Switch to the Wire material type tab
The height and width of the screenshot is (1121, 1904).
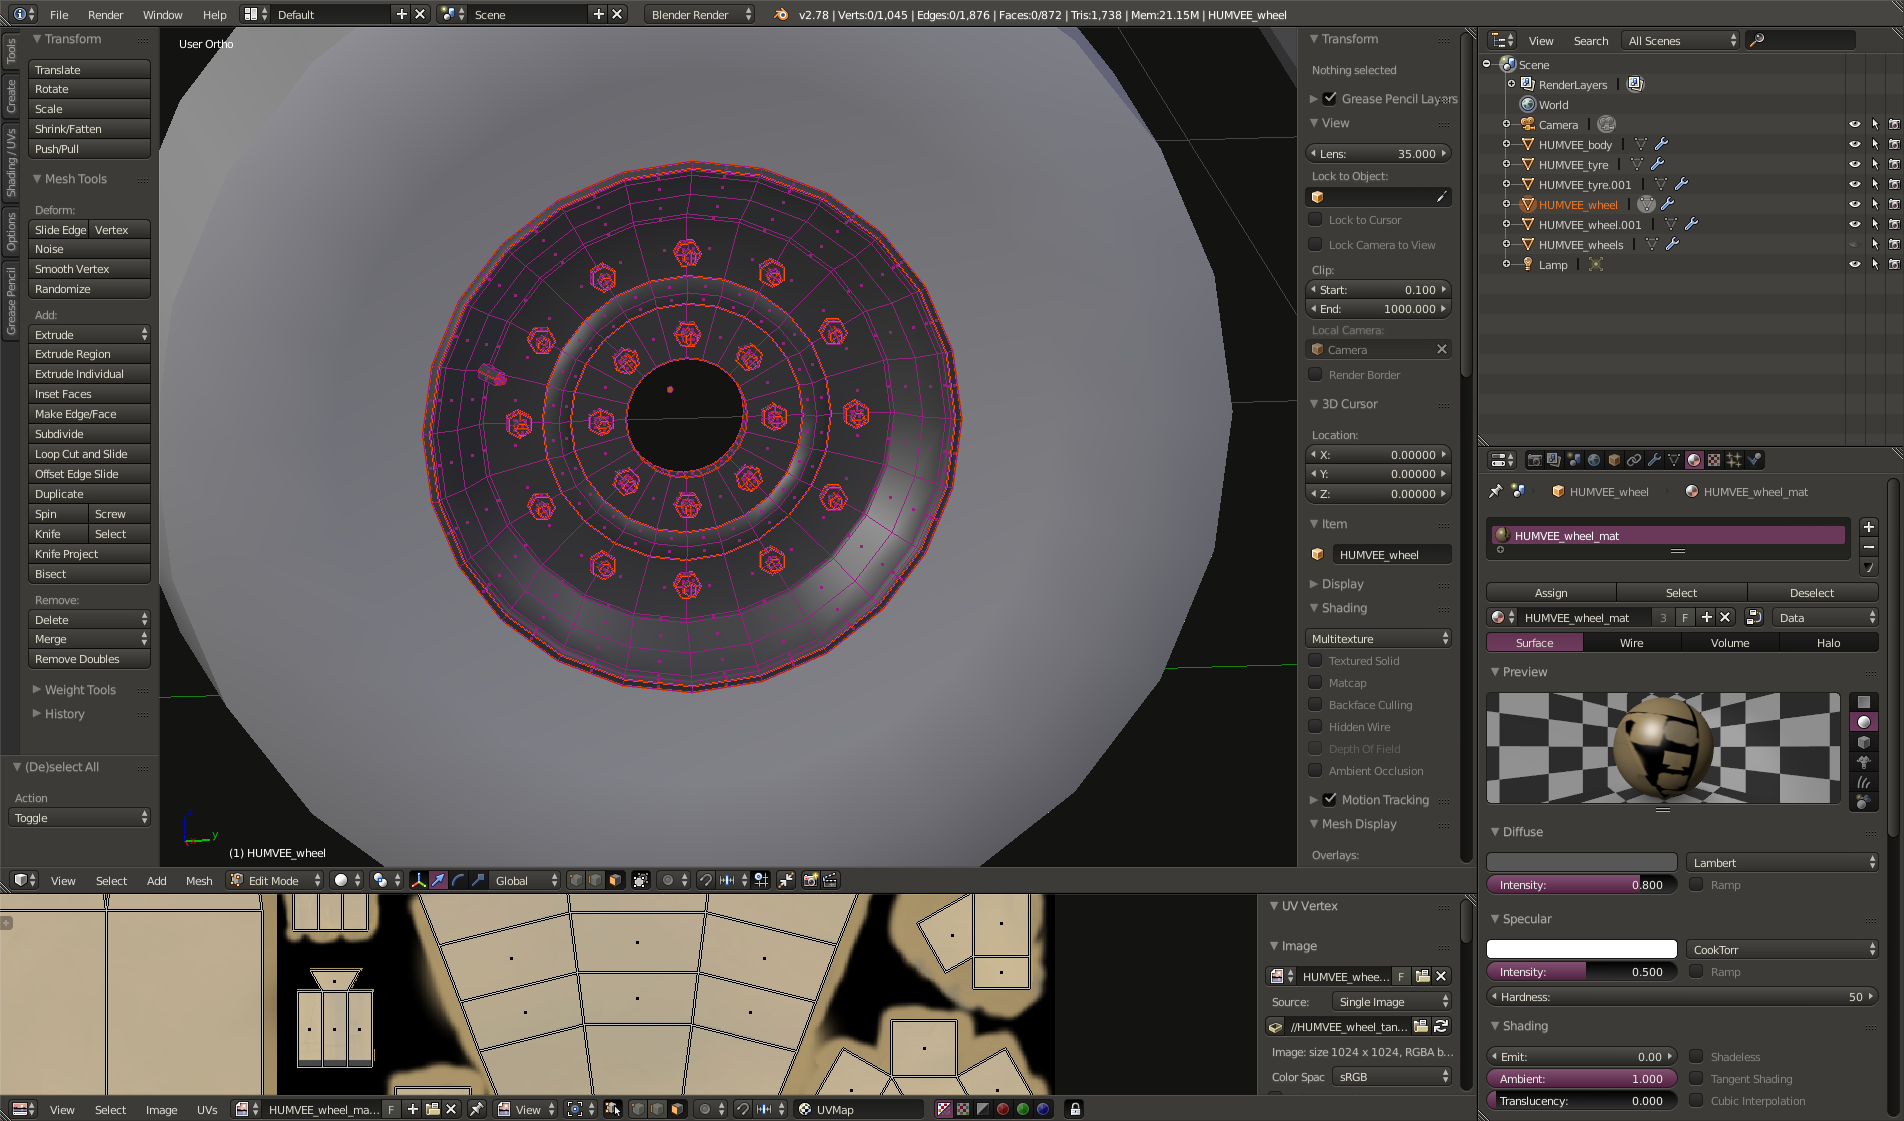pyautogui.click(x=1631, y=643)
